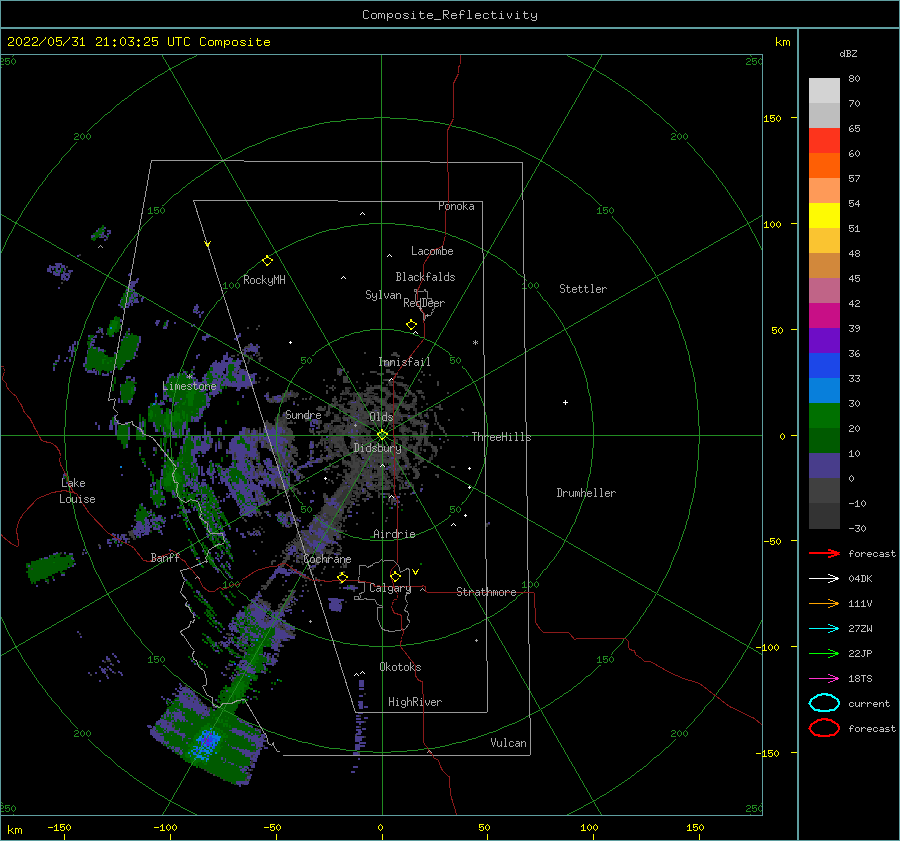This screenshot has width=900, height=841.
Task: Click the Stettler label on map
Action: click(583, 289)
